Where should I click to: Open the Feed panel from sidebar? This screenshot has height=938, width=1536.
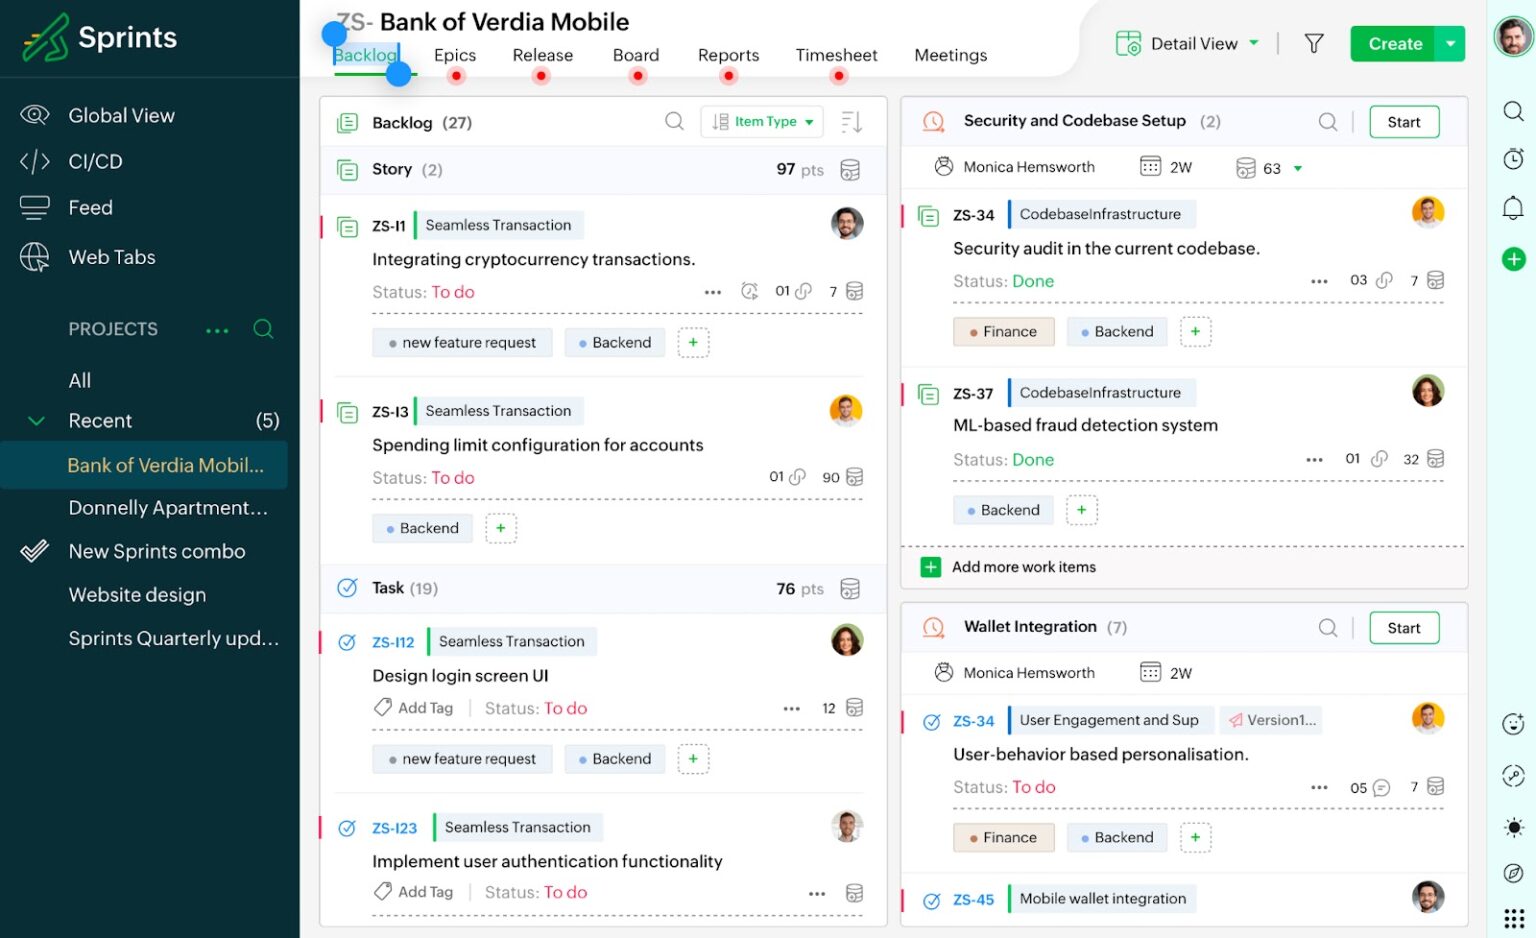click(90, 208)
